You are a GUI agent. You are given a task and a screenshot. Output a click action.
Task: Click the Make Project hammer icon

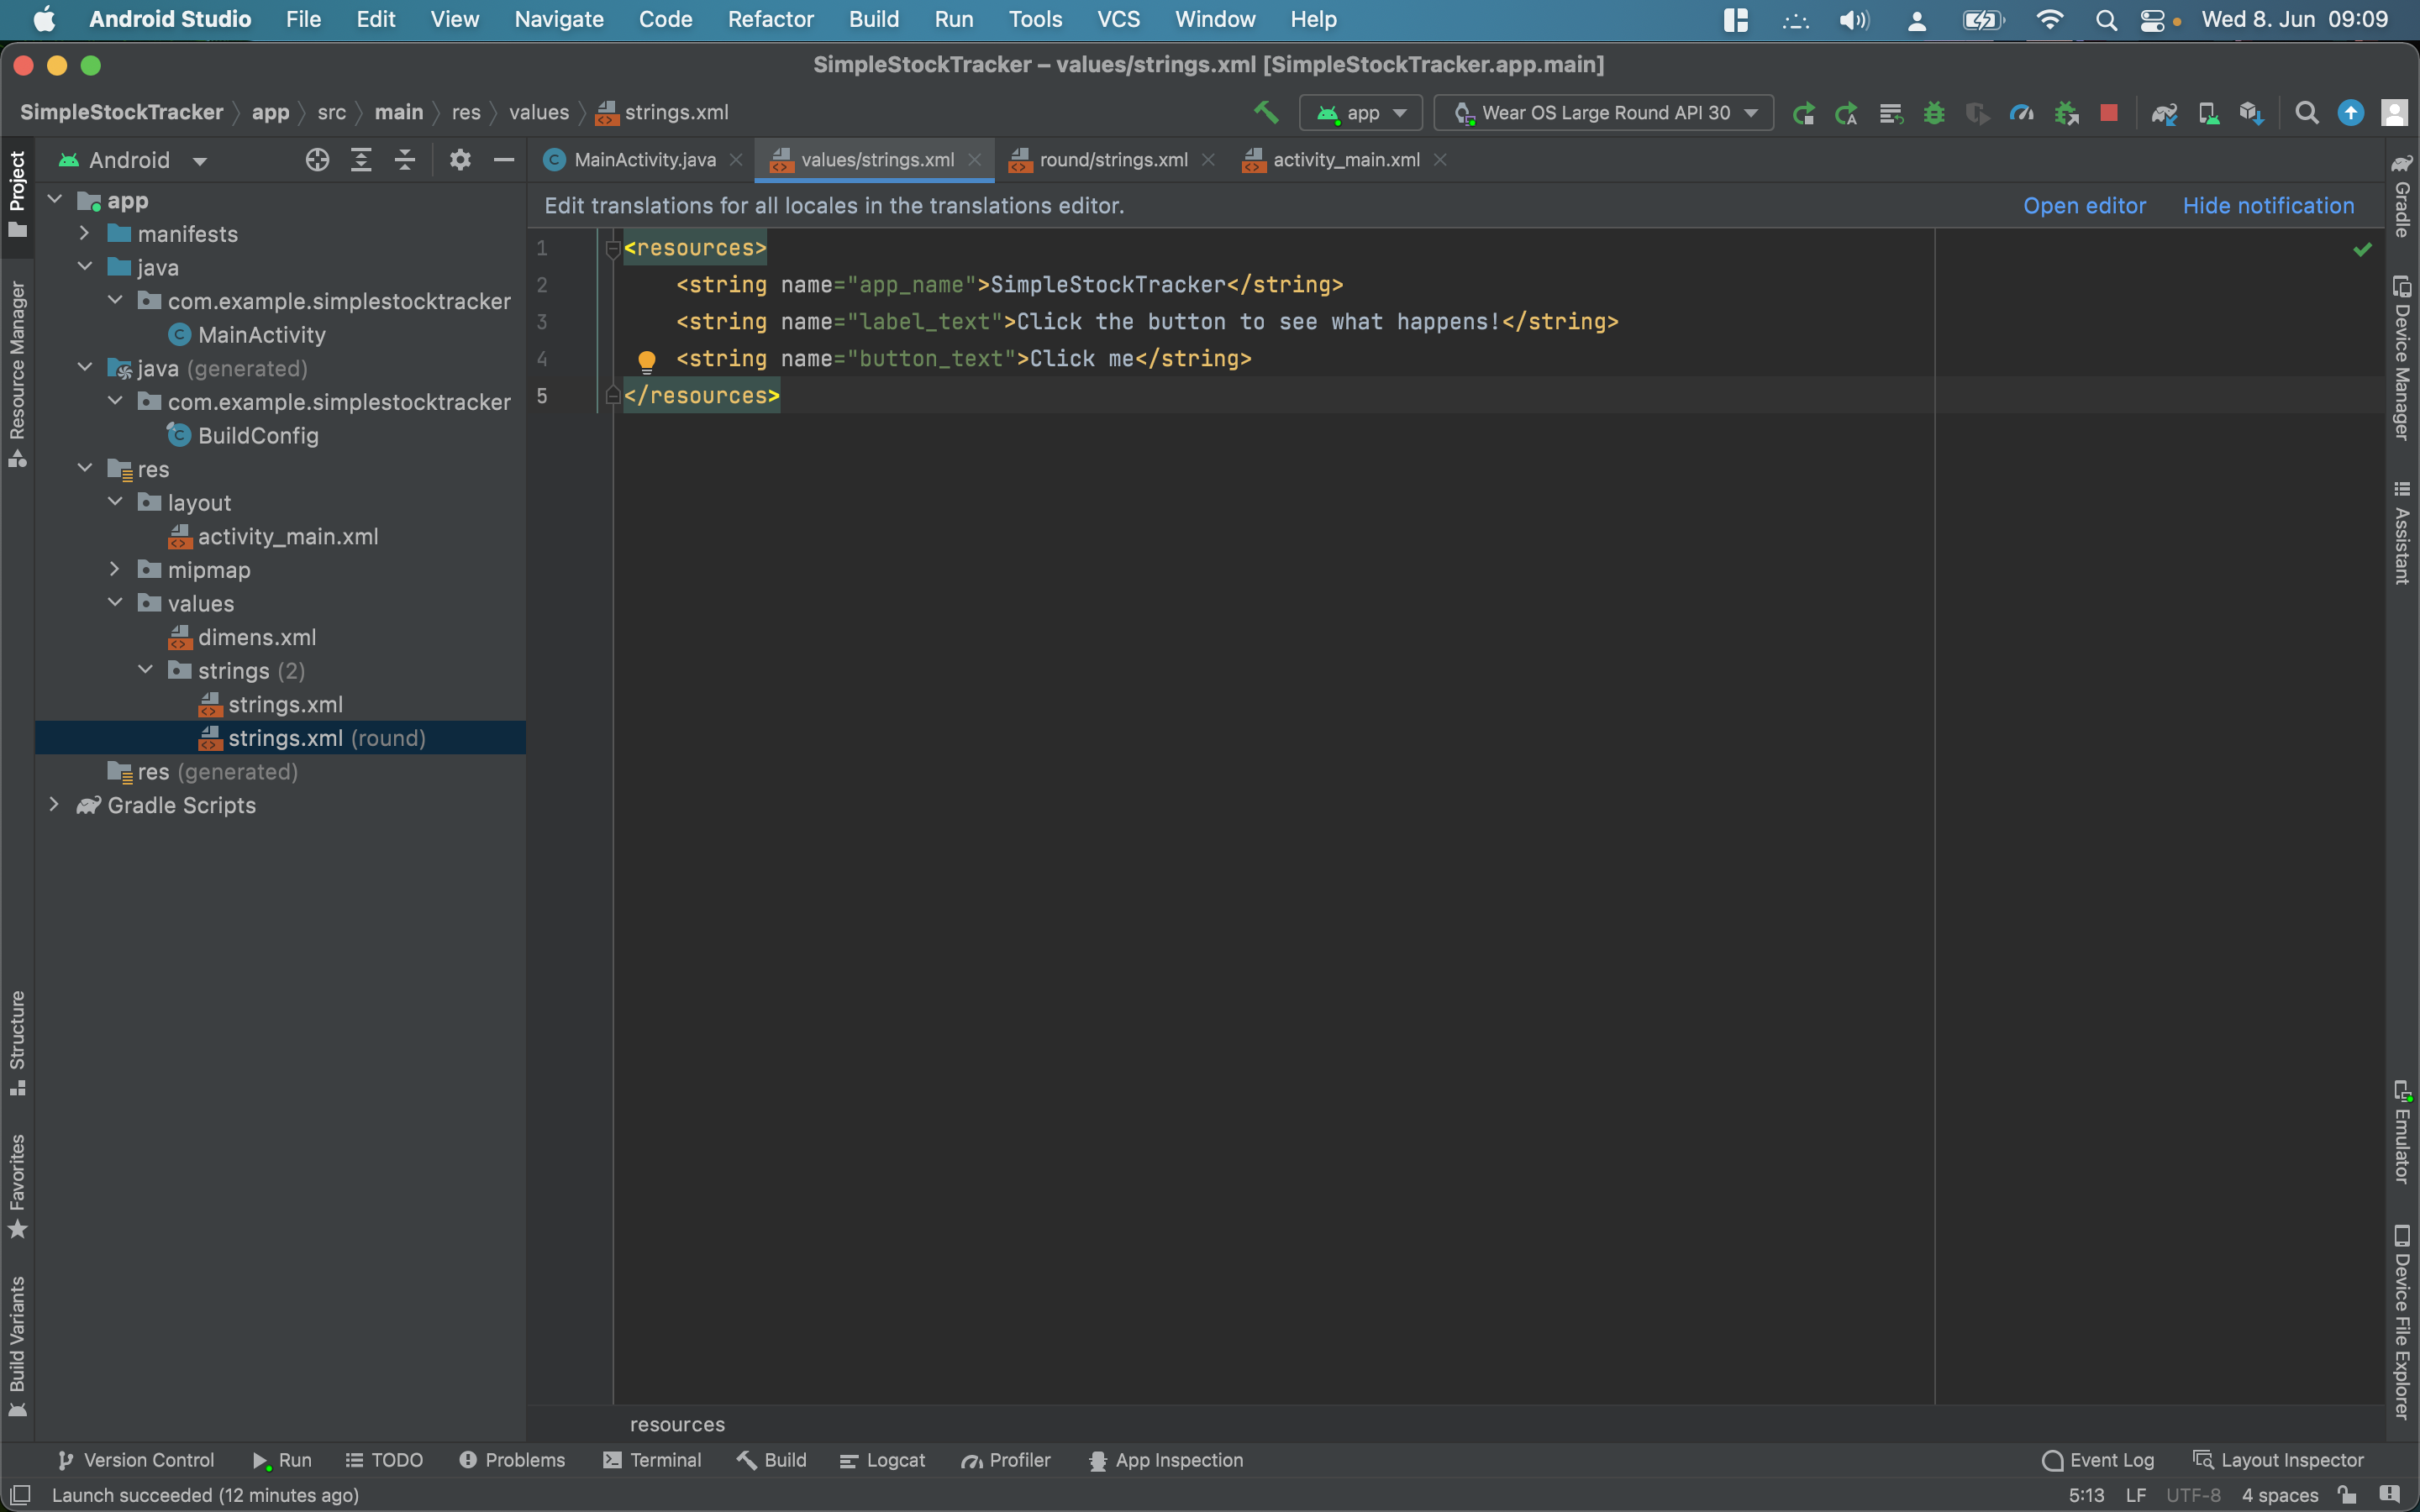(x=1266, y=113)
